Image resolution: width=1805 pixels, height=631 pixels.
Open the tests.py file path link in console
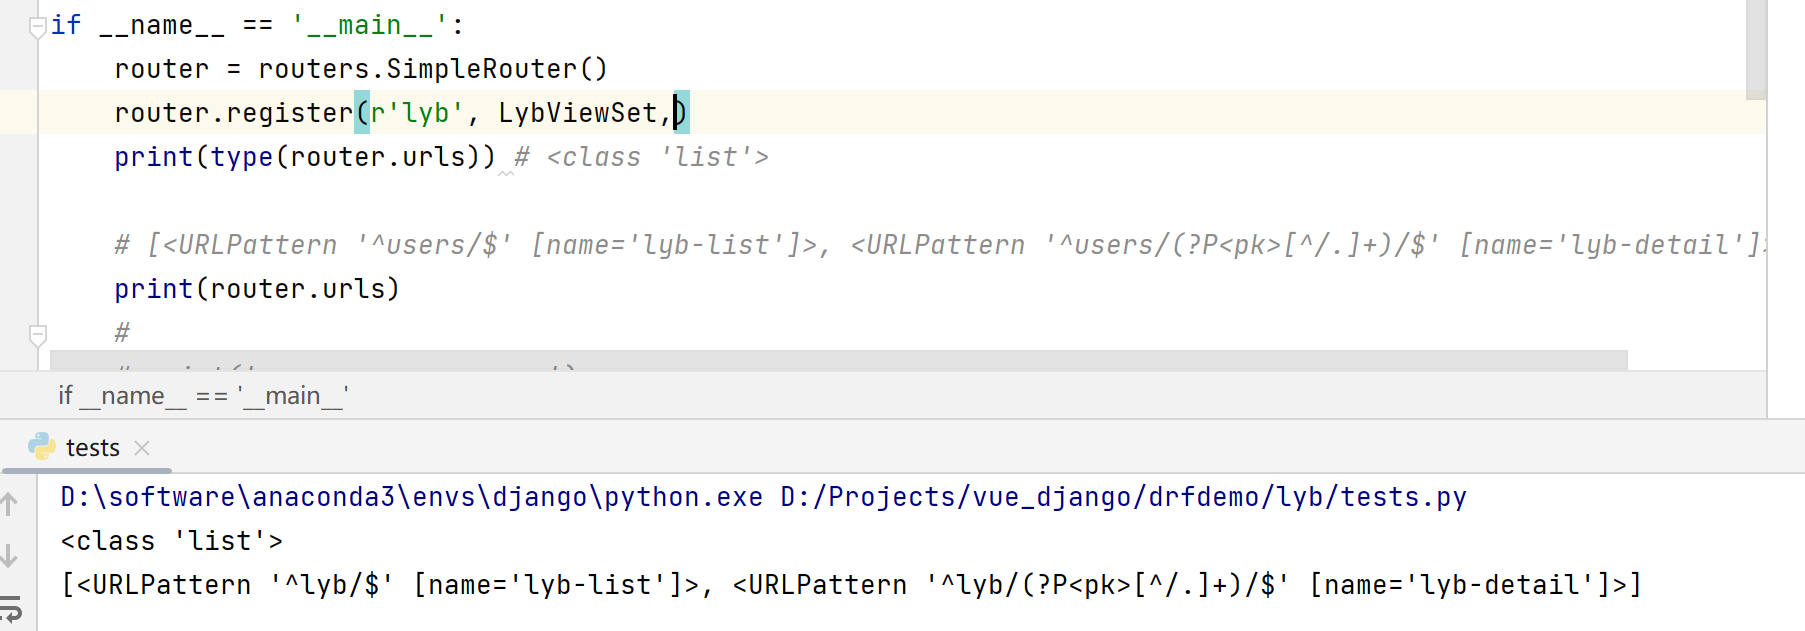tap(1123, 497)
